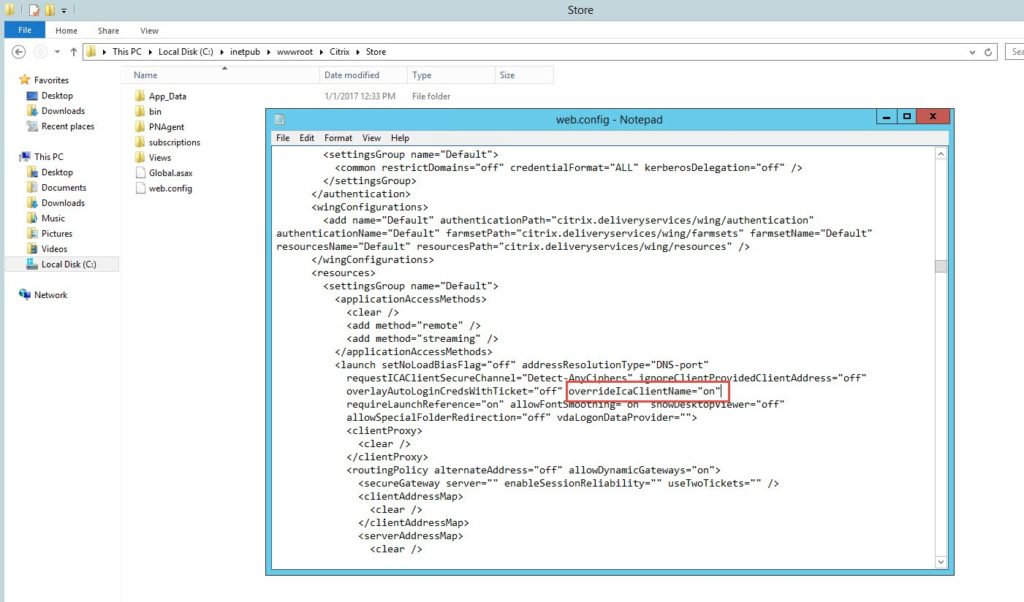Refresh the folder view
Image resolution: width=1024 pixels, height=602 pixels.
coord(989,52)
